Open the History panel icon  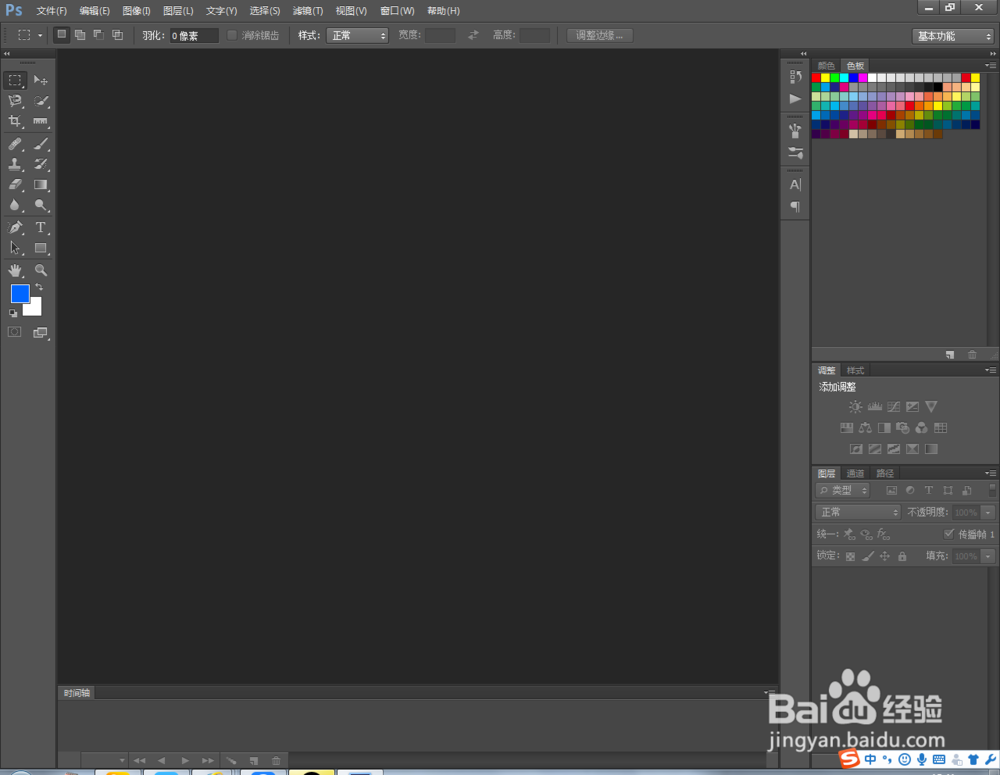[795, 77]
